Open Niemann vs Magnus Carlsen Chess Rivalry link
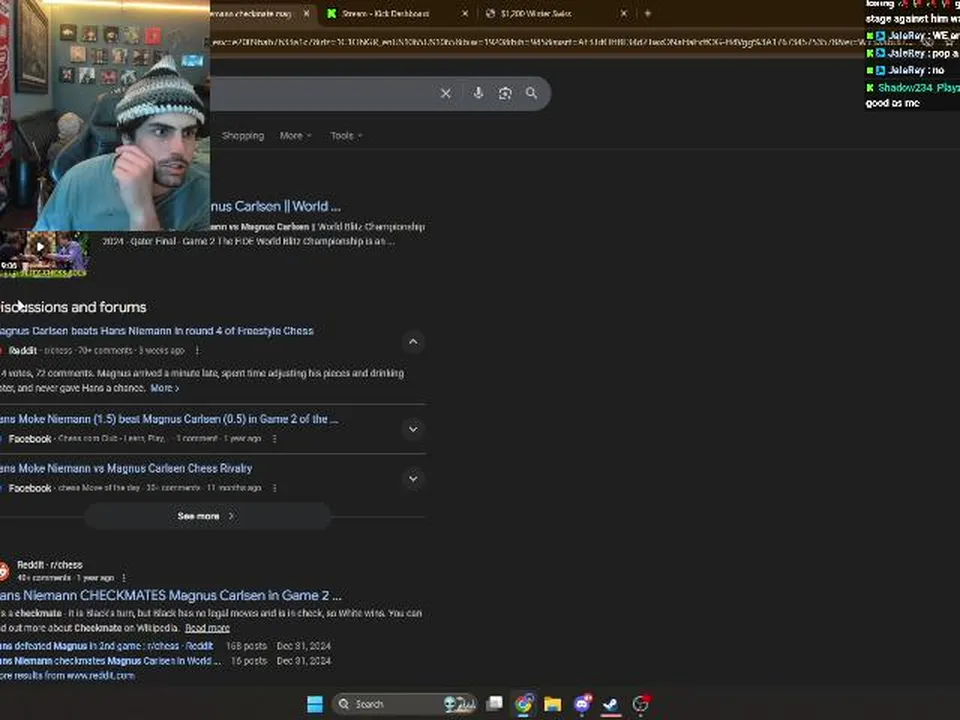This screenshot has height=720, width=960. [x=126, y=468]
